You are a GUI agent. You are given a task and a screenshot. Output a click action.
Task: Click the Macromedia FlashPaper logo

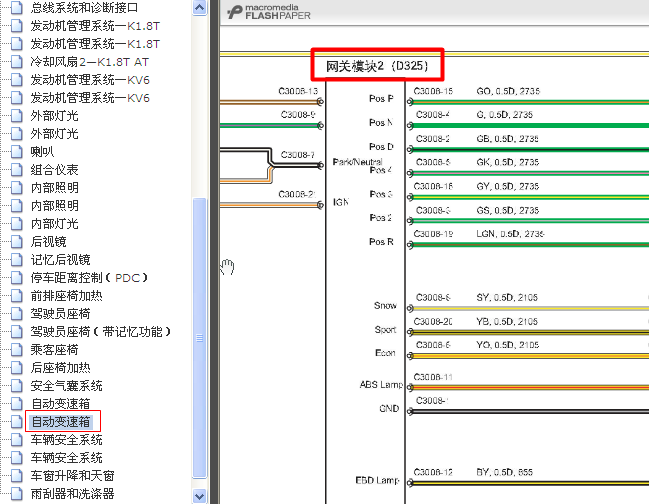pos(269,12)
